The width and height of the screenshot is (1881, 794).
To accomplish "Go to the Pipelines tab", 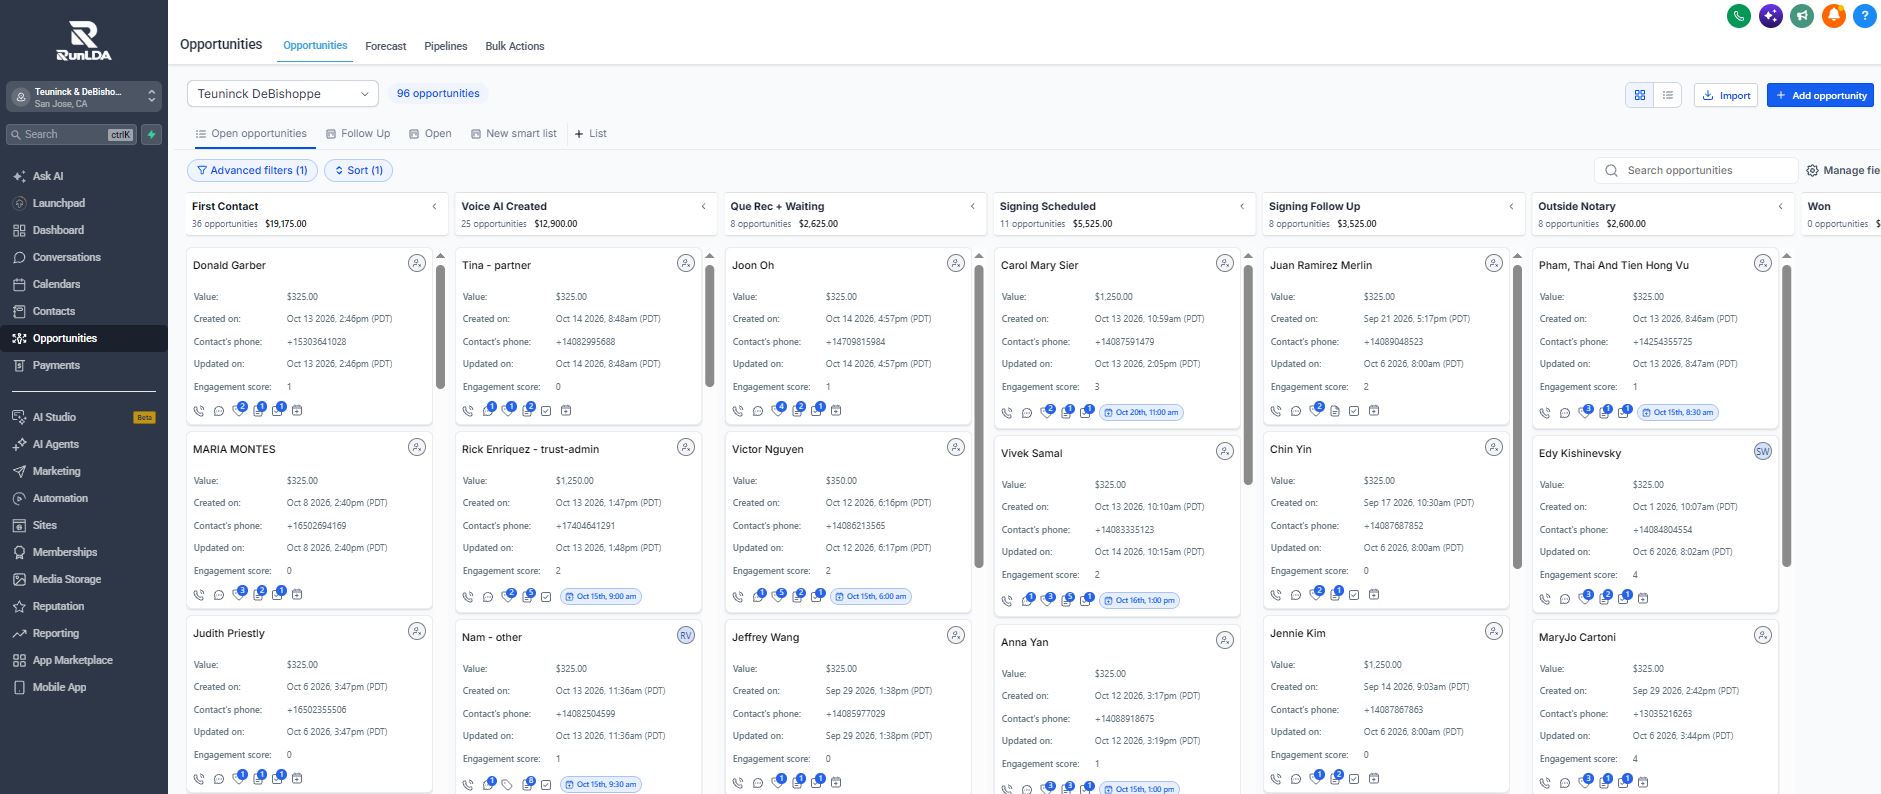I will coord(446,46).
